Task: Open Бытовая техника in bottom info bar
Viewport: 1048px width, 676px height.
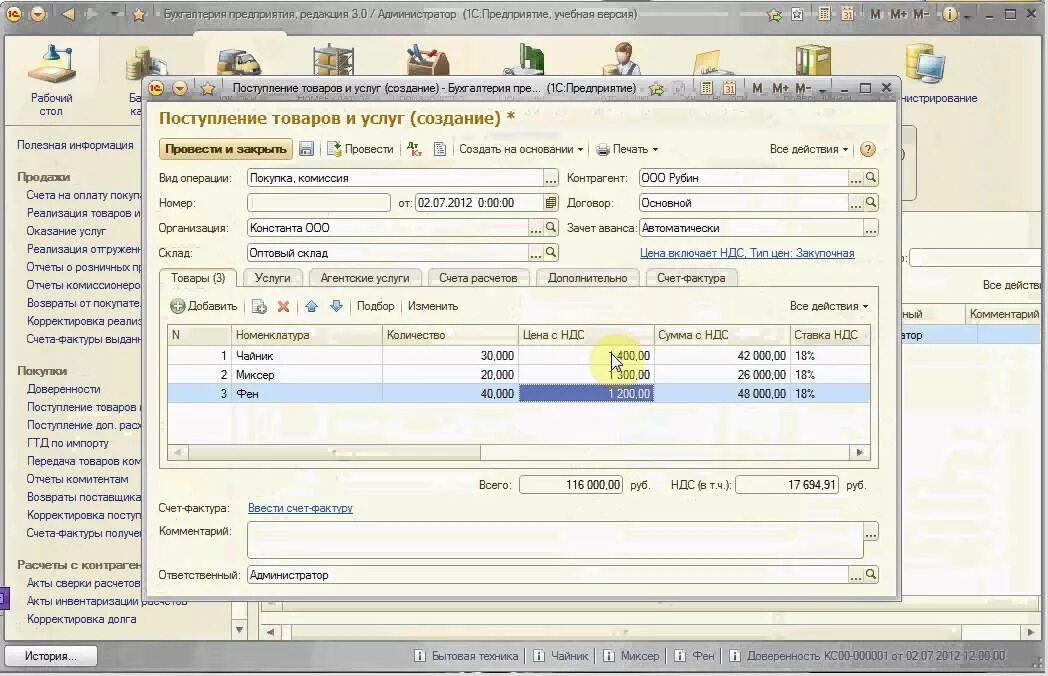Action: click(467, 656)
